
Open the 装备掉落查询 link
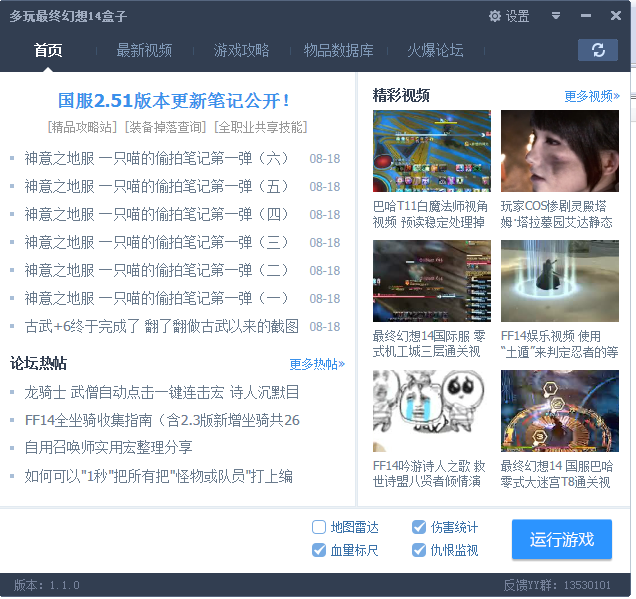(166, 127)
